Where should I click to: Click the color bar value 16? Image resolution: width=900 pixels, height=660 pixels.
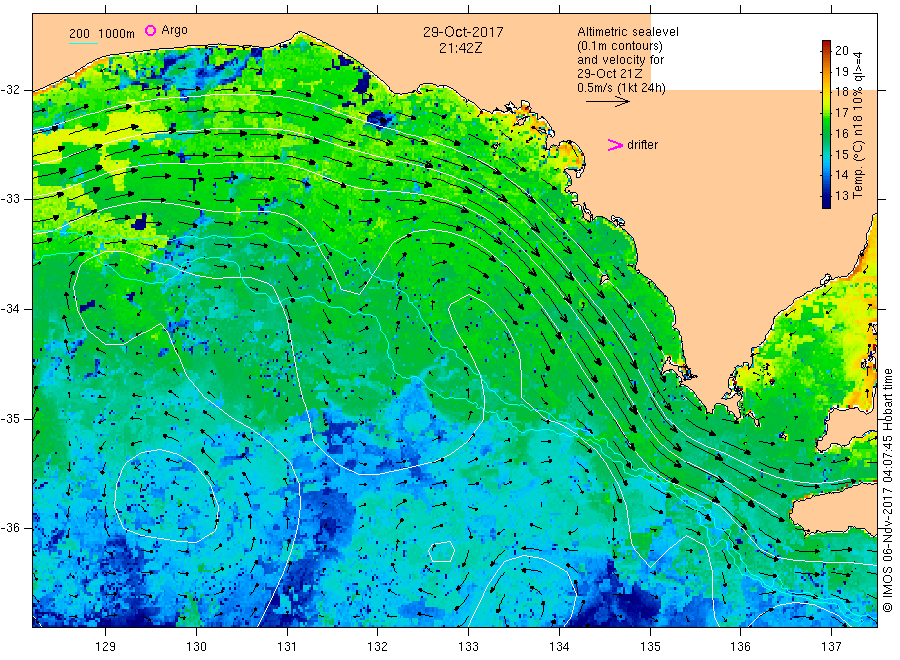click(842, 133)
